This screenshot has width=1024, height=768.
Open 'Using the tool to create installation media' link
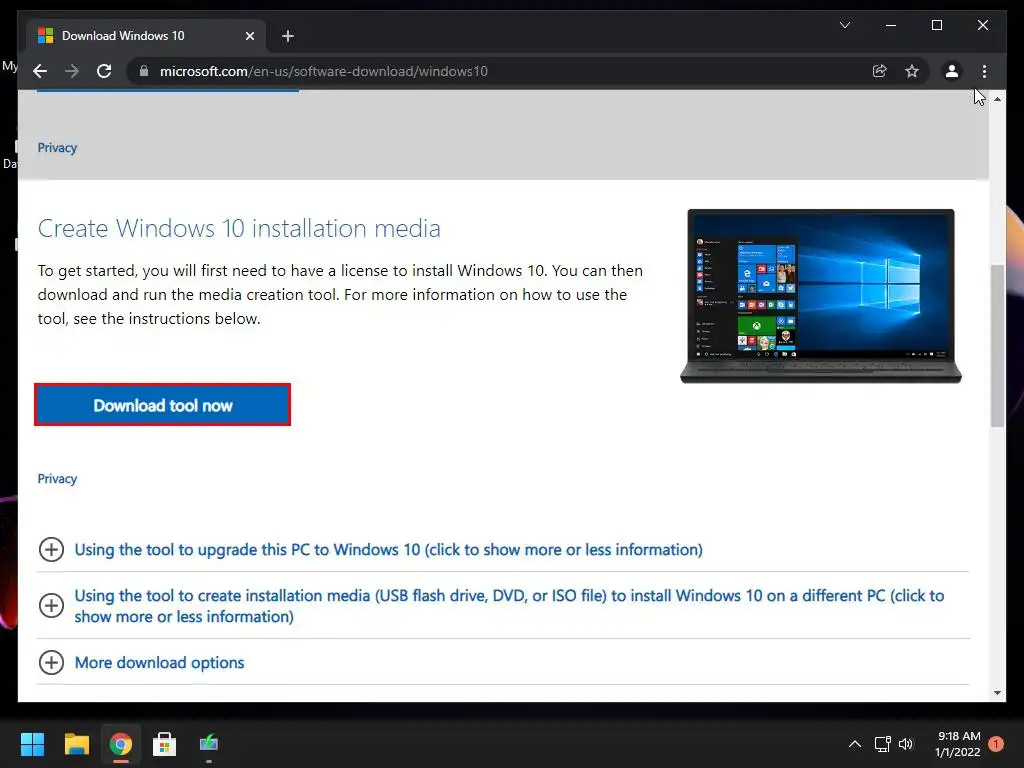coord(509,606)
